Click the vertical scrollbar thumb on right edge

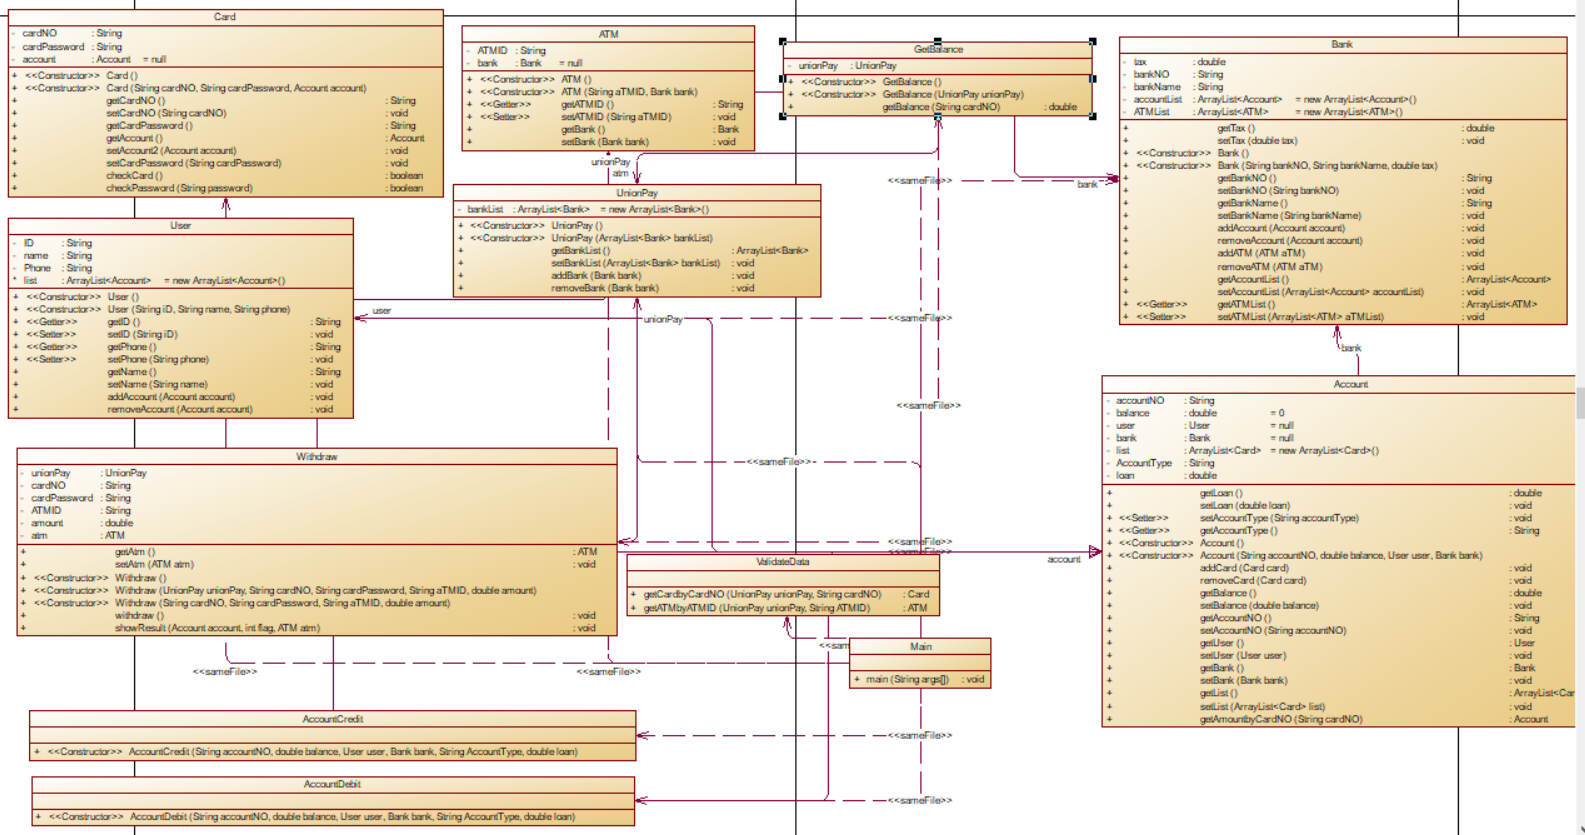[x=1580, y=403]
